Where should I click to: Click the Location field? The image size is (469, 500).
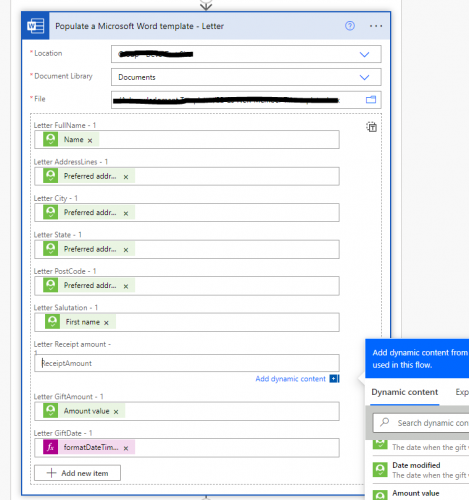tap(246, 54)
